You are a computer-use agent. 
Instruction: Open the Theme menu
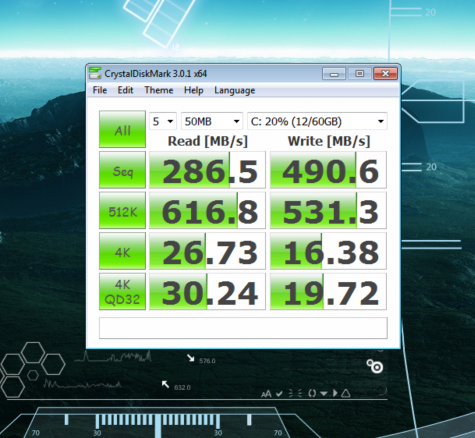pyautogui.click(x=159, y=90)
